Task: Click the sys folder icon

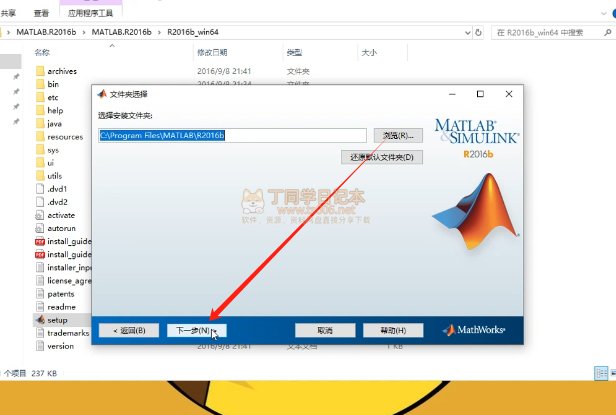Action: (40, 150)
